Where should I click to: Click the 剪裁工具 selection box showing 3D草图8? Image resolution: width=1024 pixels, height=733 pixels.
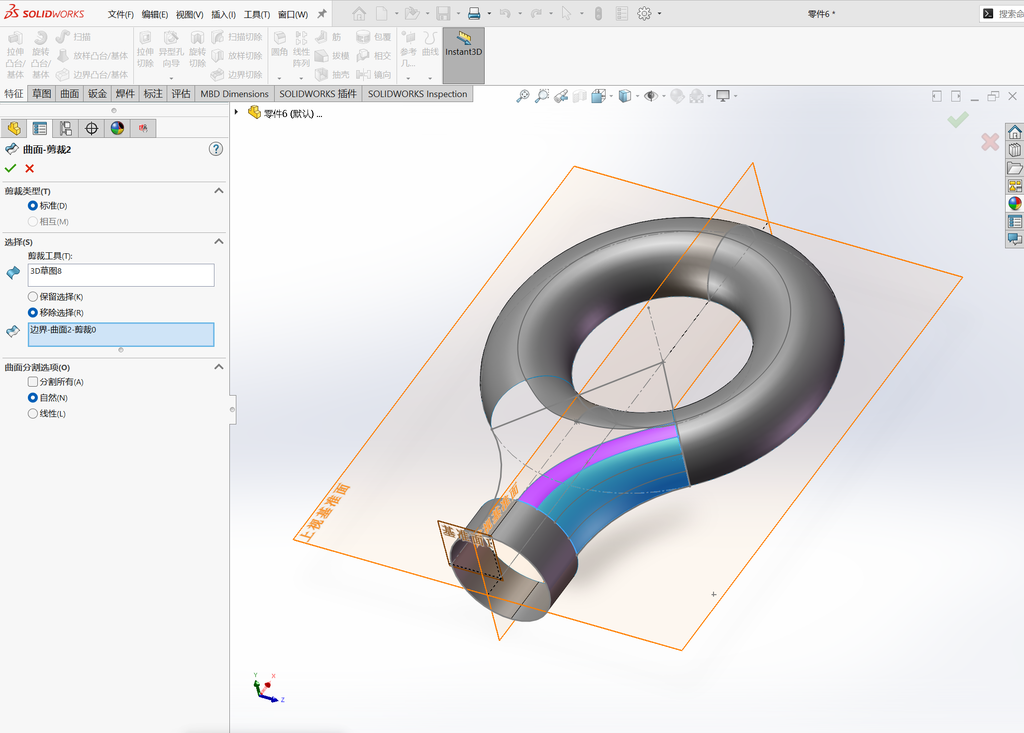pyautogui.click(x=121, y=275)
